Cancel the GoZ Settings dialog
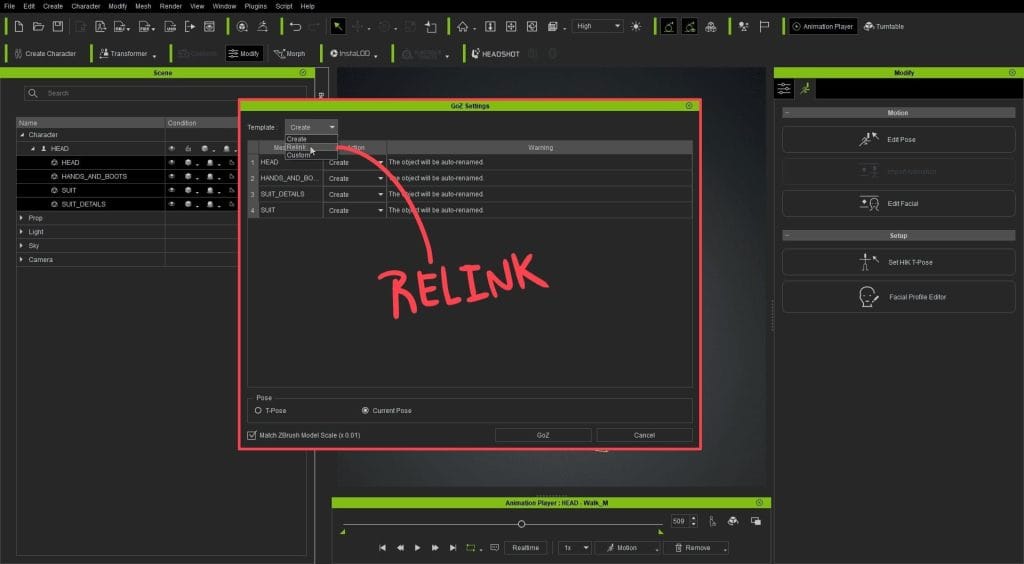The image size is (1024, 564). point(644,435)
